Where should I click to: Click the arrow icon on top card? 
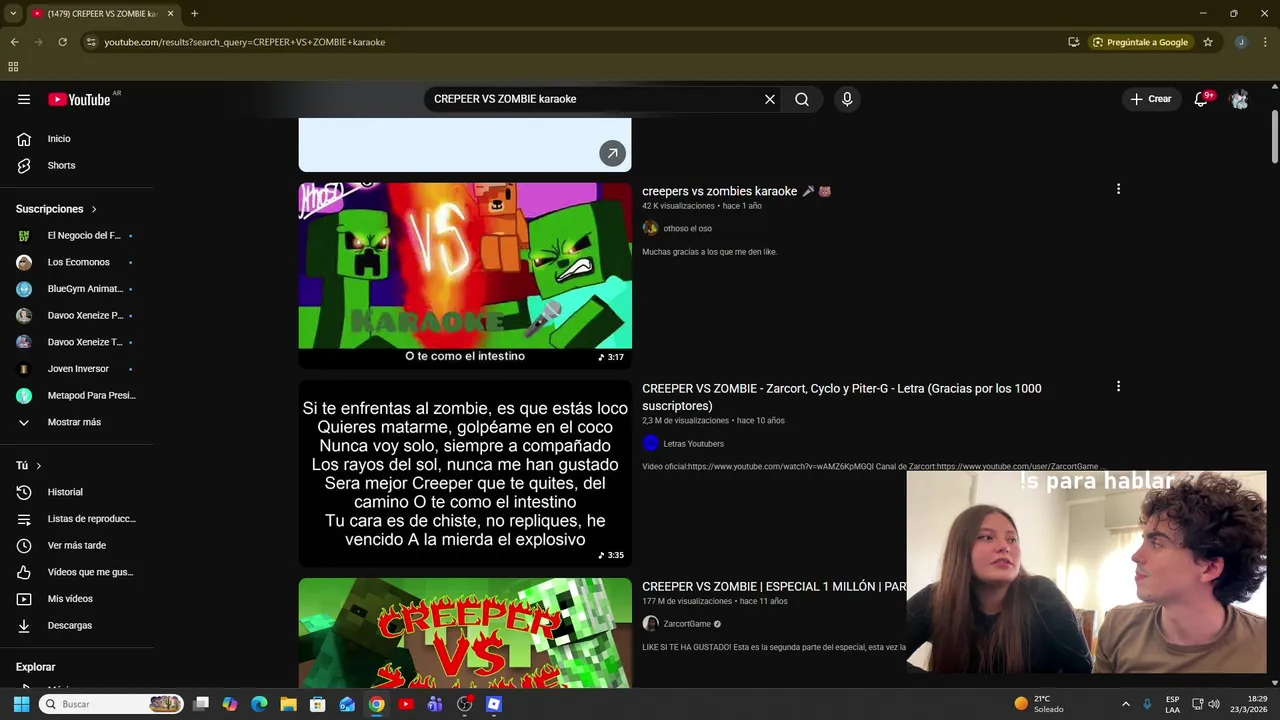(612, 153)
